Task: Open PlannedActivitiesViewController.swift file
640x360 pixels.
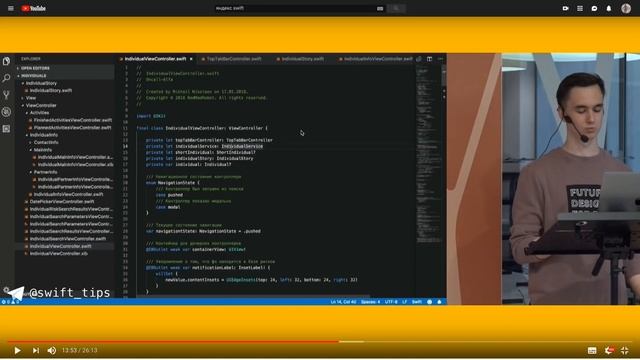Action: click(x=72, y=128)
